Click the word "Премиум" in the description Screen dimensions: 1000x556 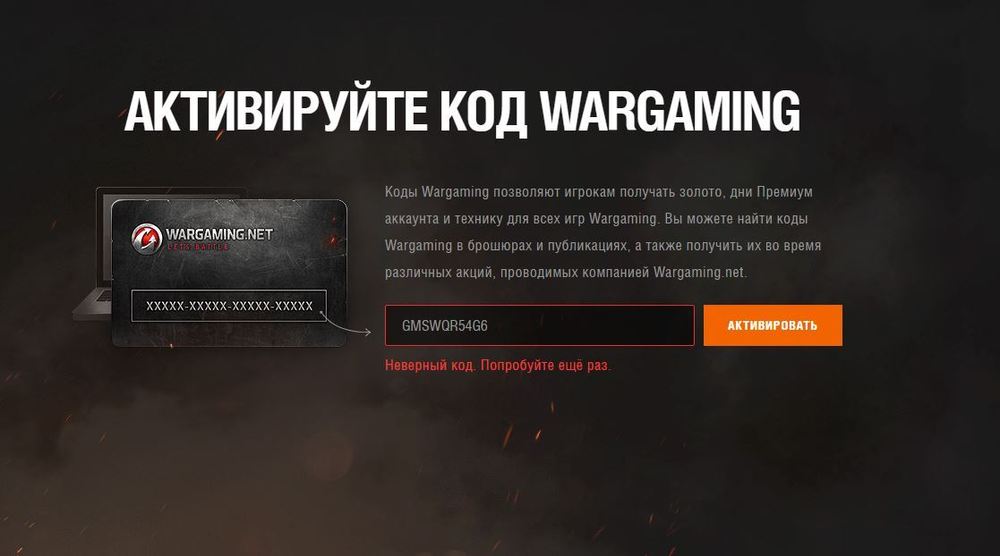point(784,192)
